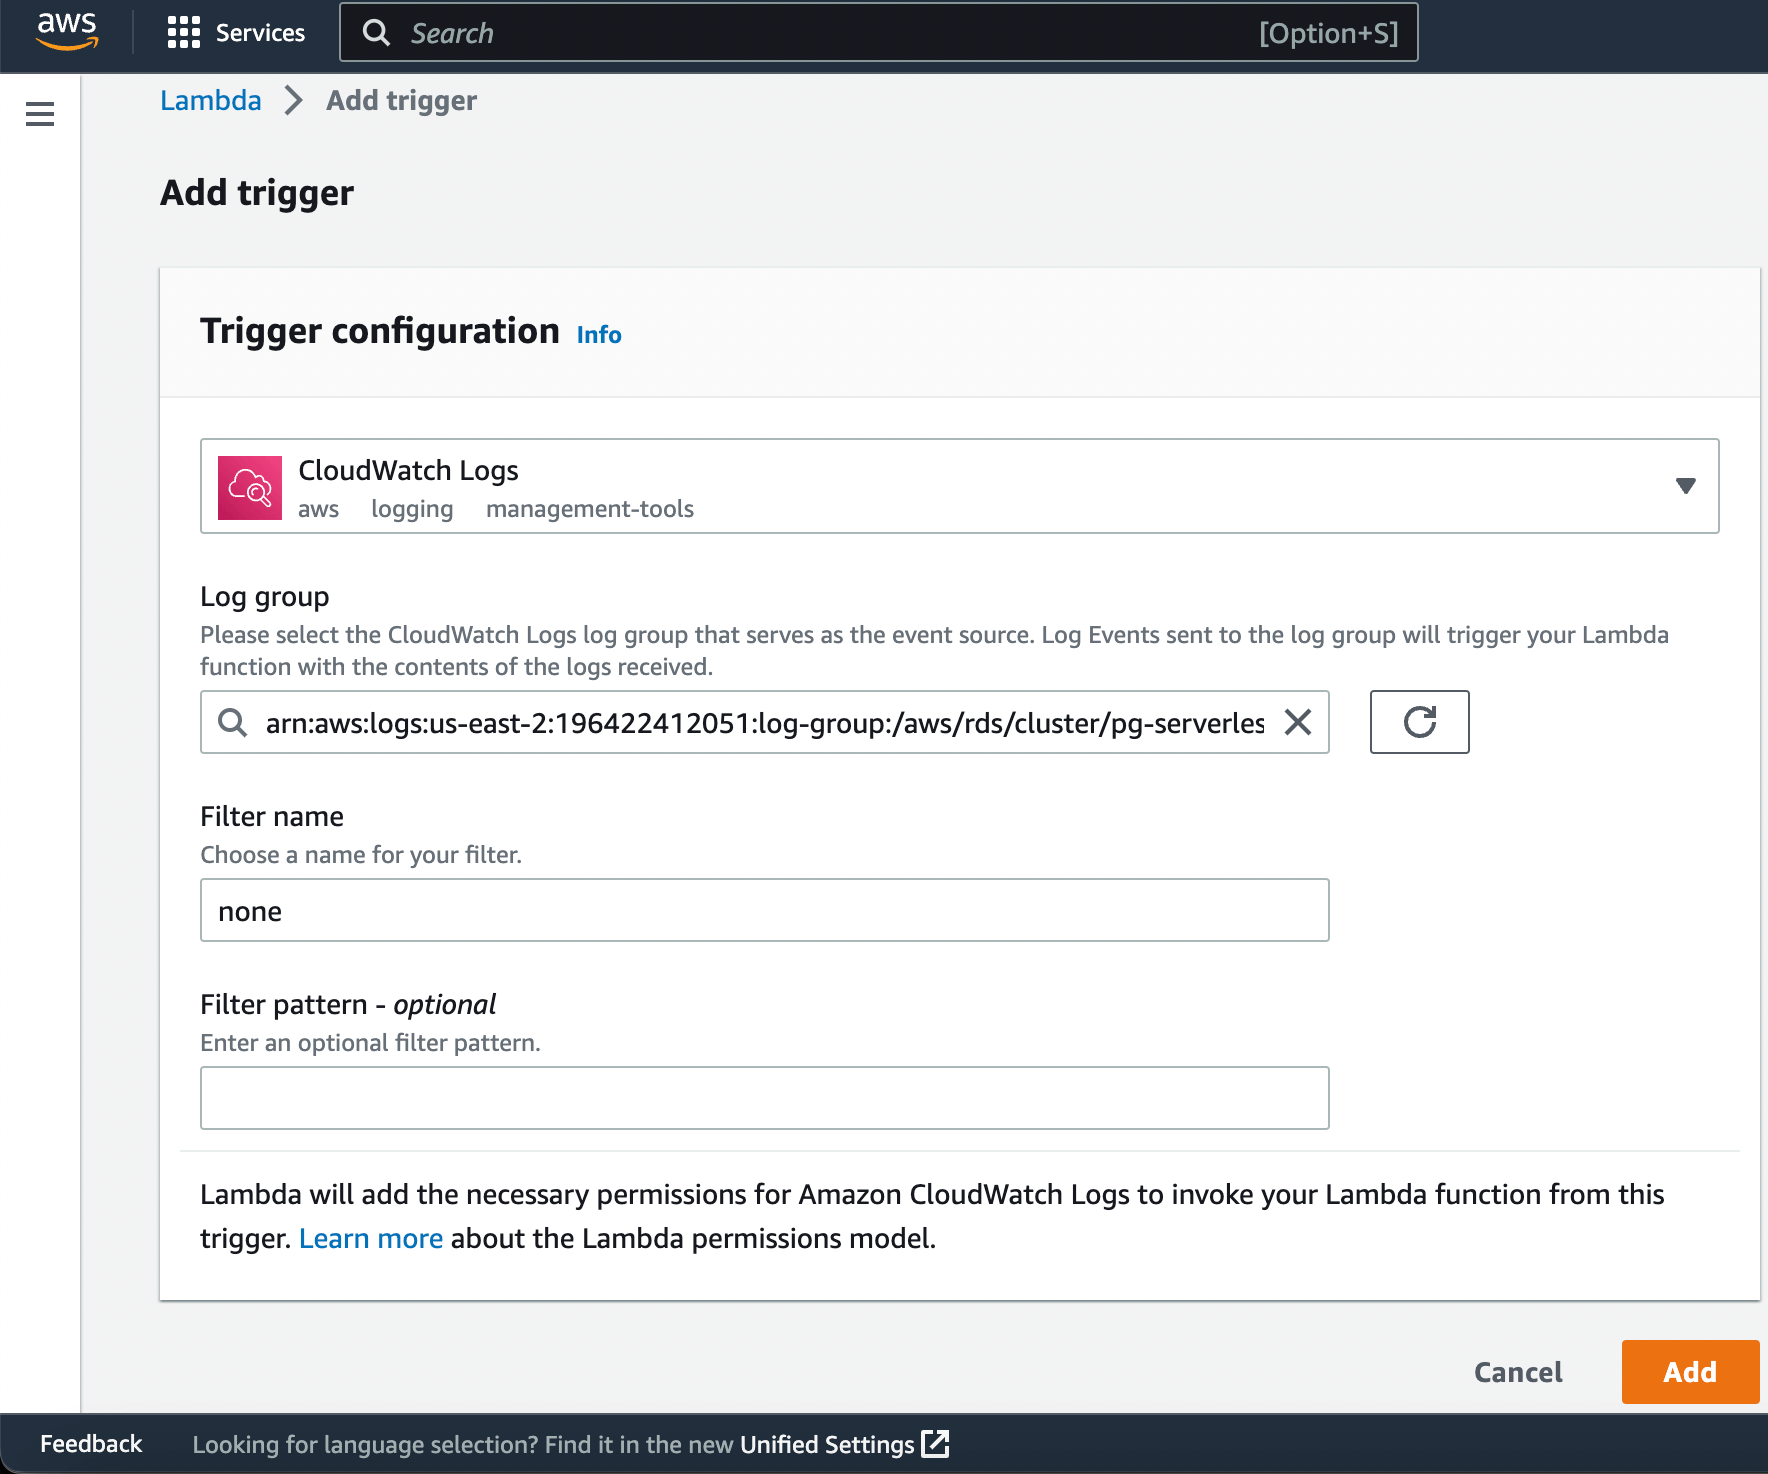1768x1474 pixels.
Task: Clear the Log group selection with X
Action: (x=1297, y=722)
